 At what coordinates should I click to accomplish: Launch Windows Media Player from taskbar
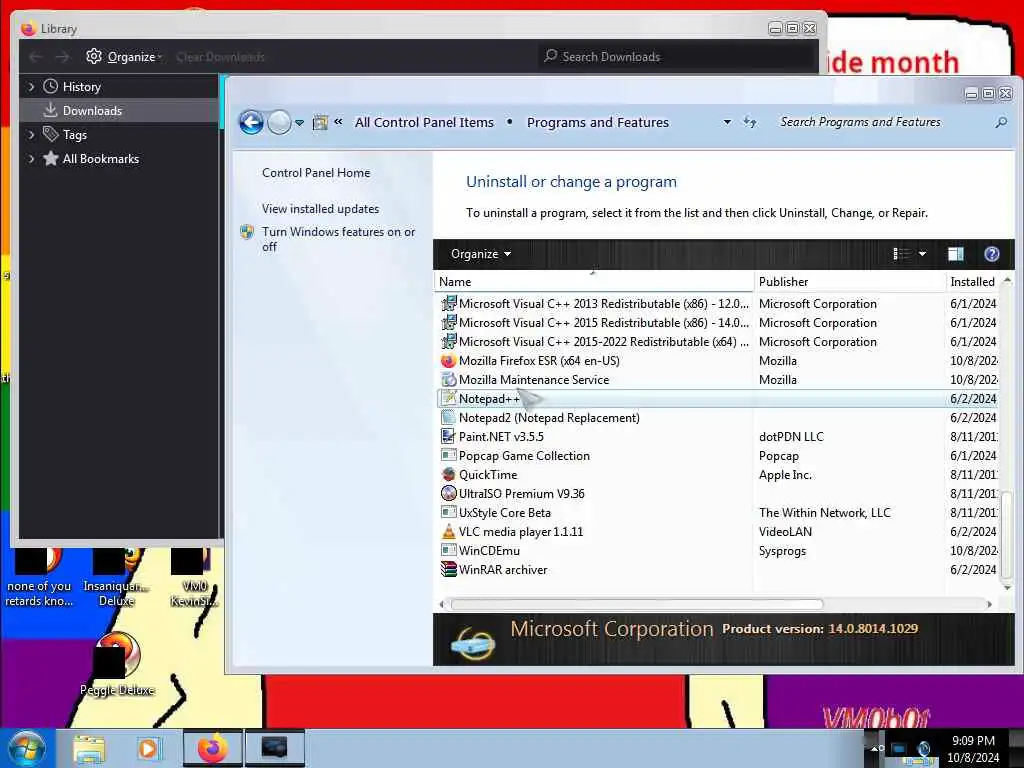click(x=148, y=748)
